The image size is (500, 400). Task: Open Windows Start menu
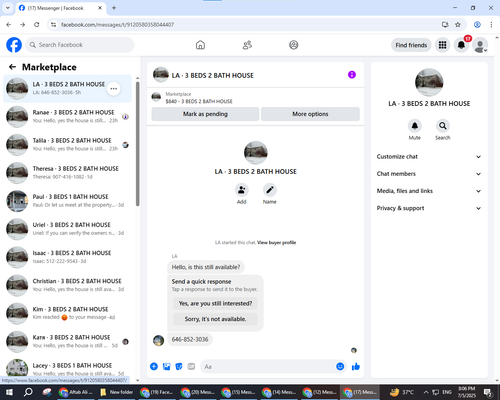click(x=9, y=392)
